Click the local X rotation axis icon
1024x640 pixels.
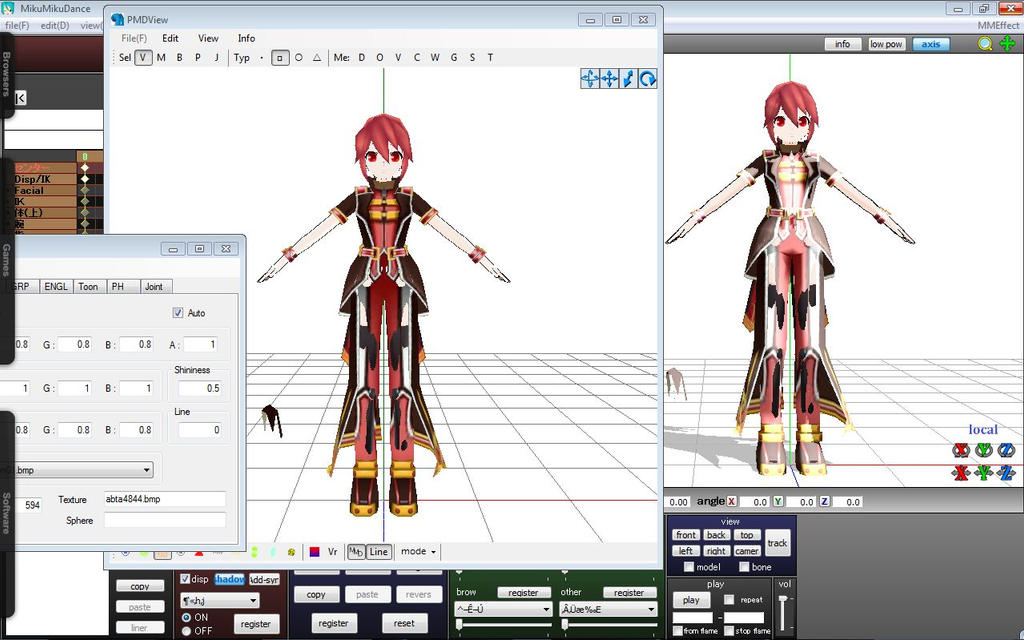pyautogui.click(x=961, y=450)
